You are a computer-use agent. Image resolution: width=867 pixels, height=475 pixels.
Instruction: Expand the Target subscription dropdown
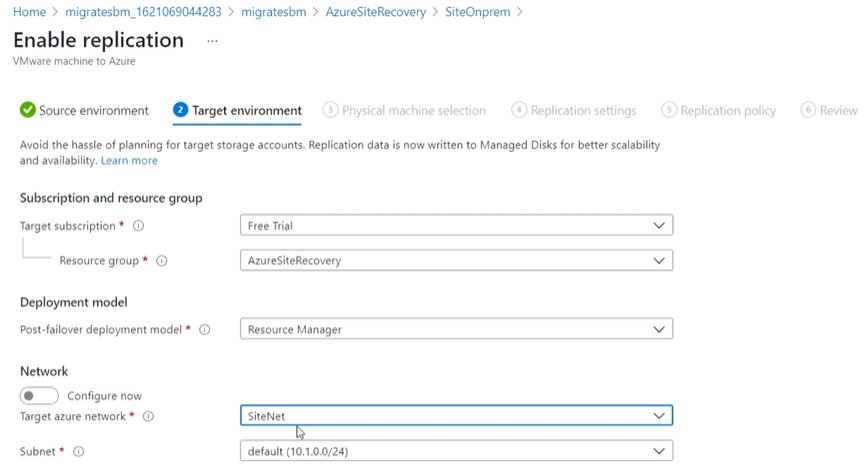(x=456, y=225)
